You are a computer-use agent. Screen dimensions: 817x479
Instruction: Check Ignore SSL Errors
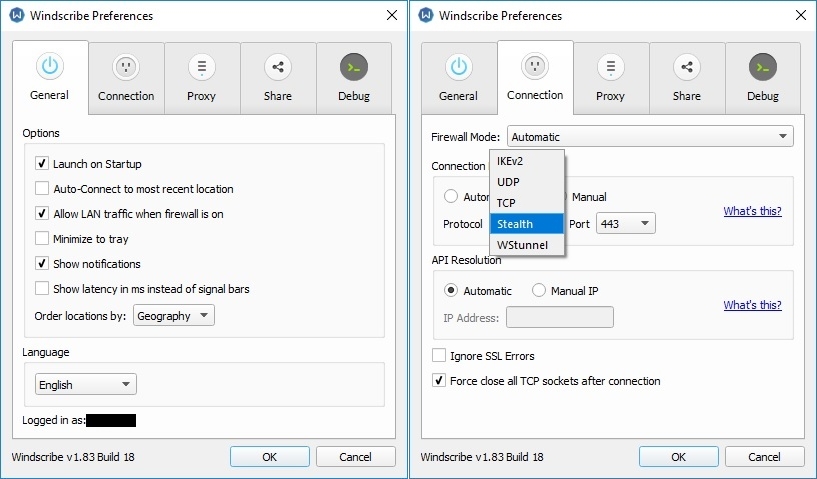pos(439,355)
